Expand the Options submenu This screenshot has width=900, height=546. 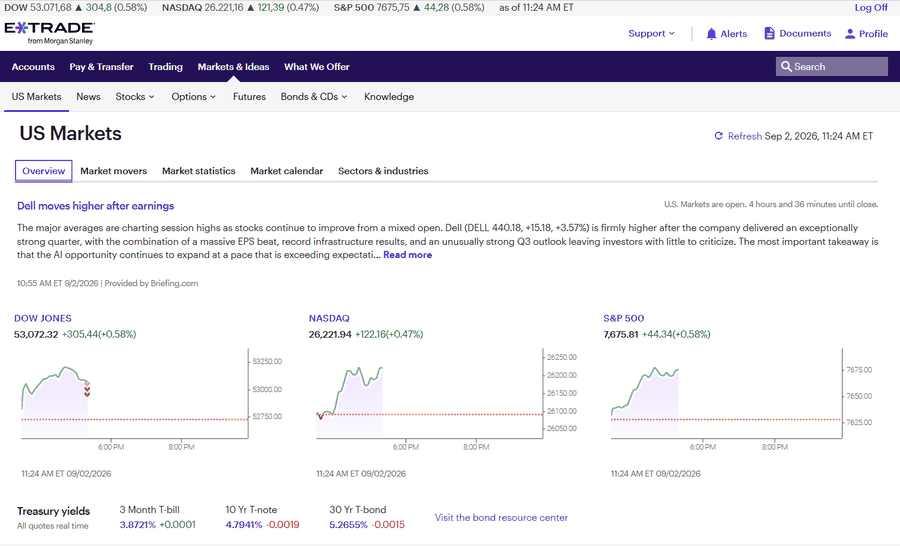click(x=193, y=96)
